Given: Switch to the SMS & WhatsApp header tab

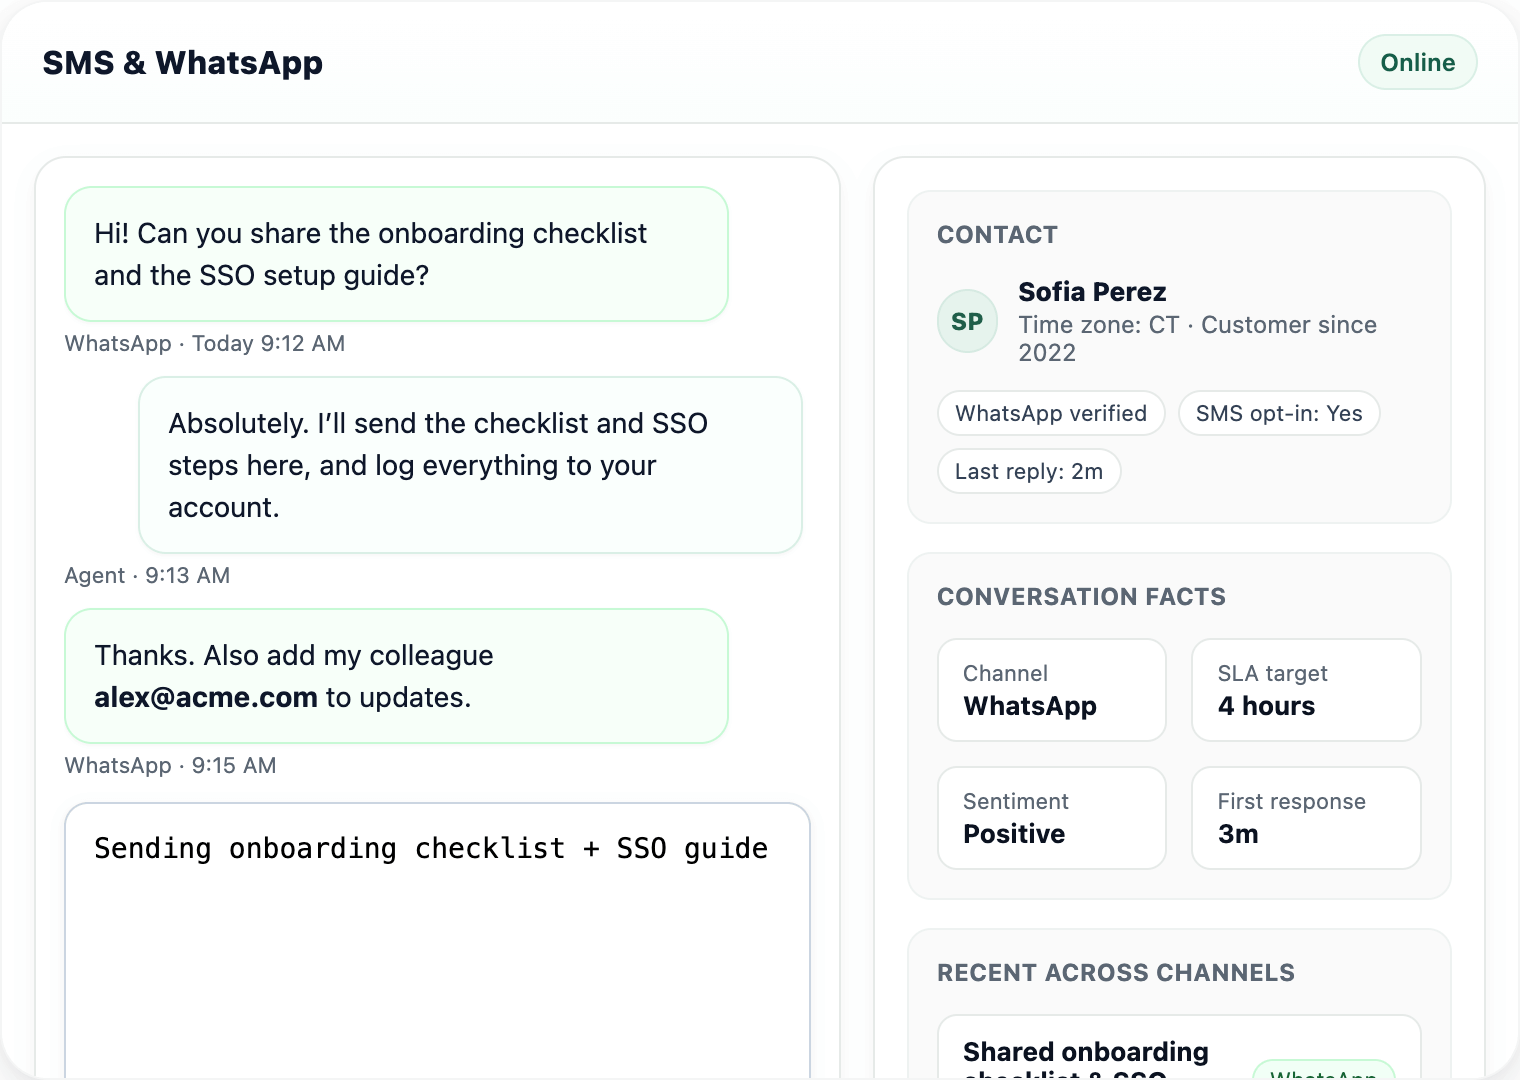Looking at the screenshot, I should pos(183,62).
